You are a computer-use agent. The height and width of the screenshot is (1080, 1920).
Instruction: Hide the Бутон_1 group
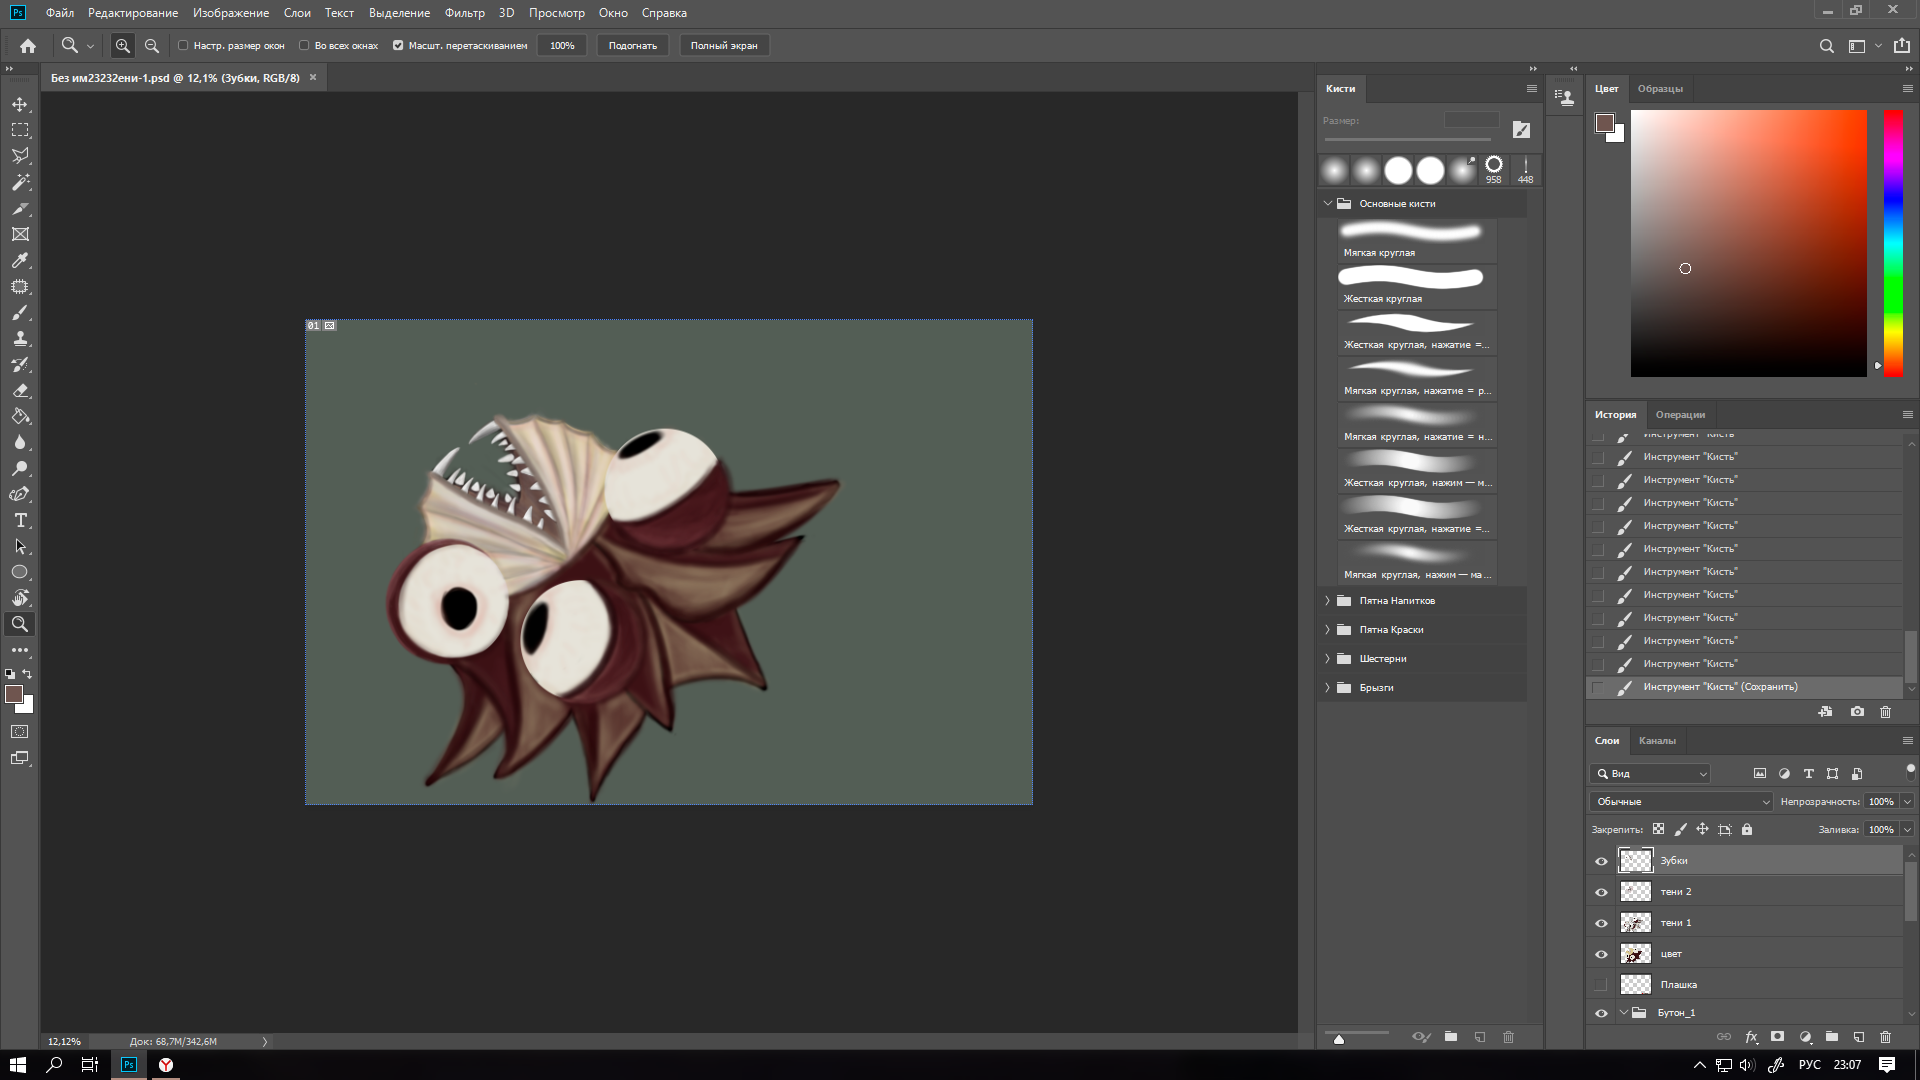(x=1601, y=1013)
